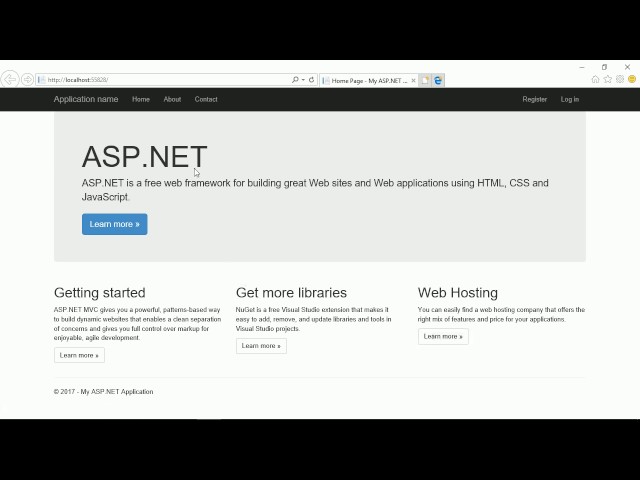This screenshot has width=640, height=480.
Task: Open Microsoft Edge icon next to tabs
Action: coord(438,80)
